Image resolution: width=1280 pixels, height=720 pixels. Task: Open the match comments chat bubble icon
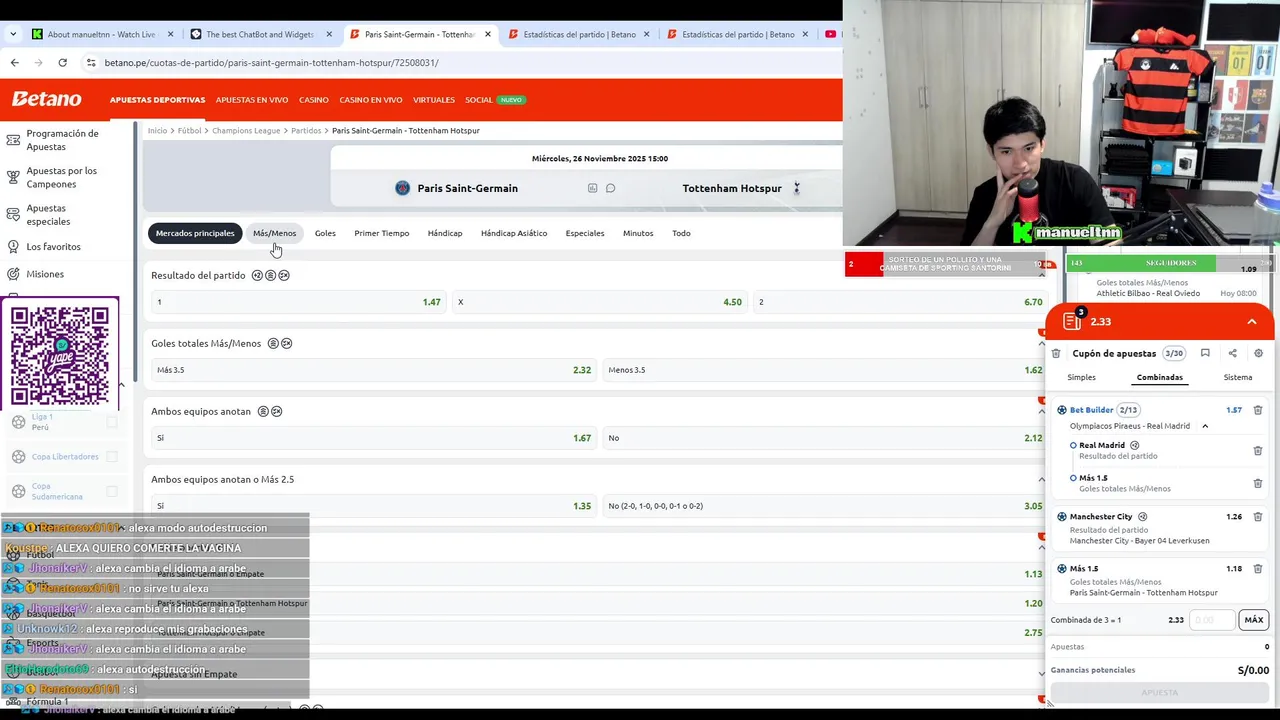coord(610,188)
